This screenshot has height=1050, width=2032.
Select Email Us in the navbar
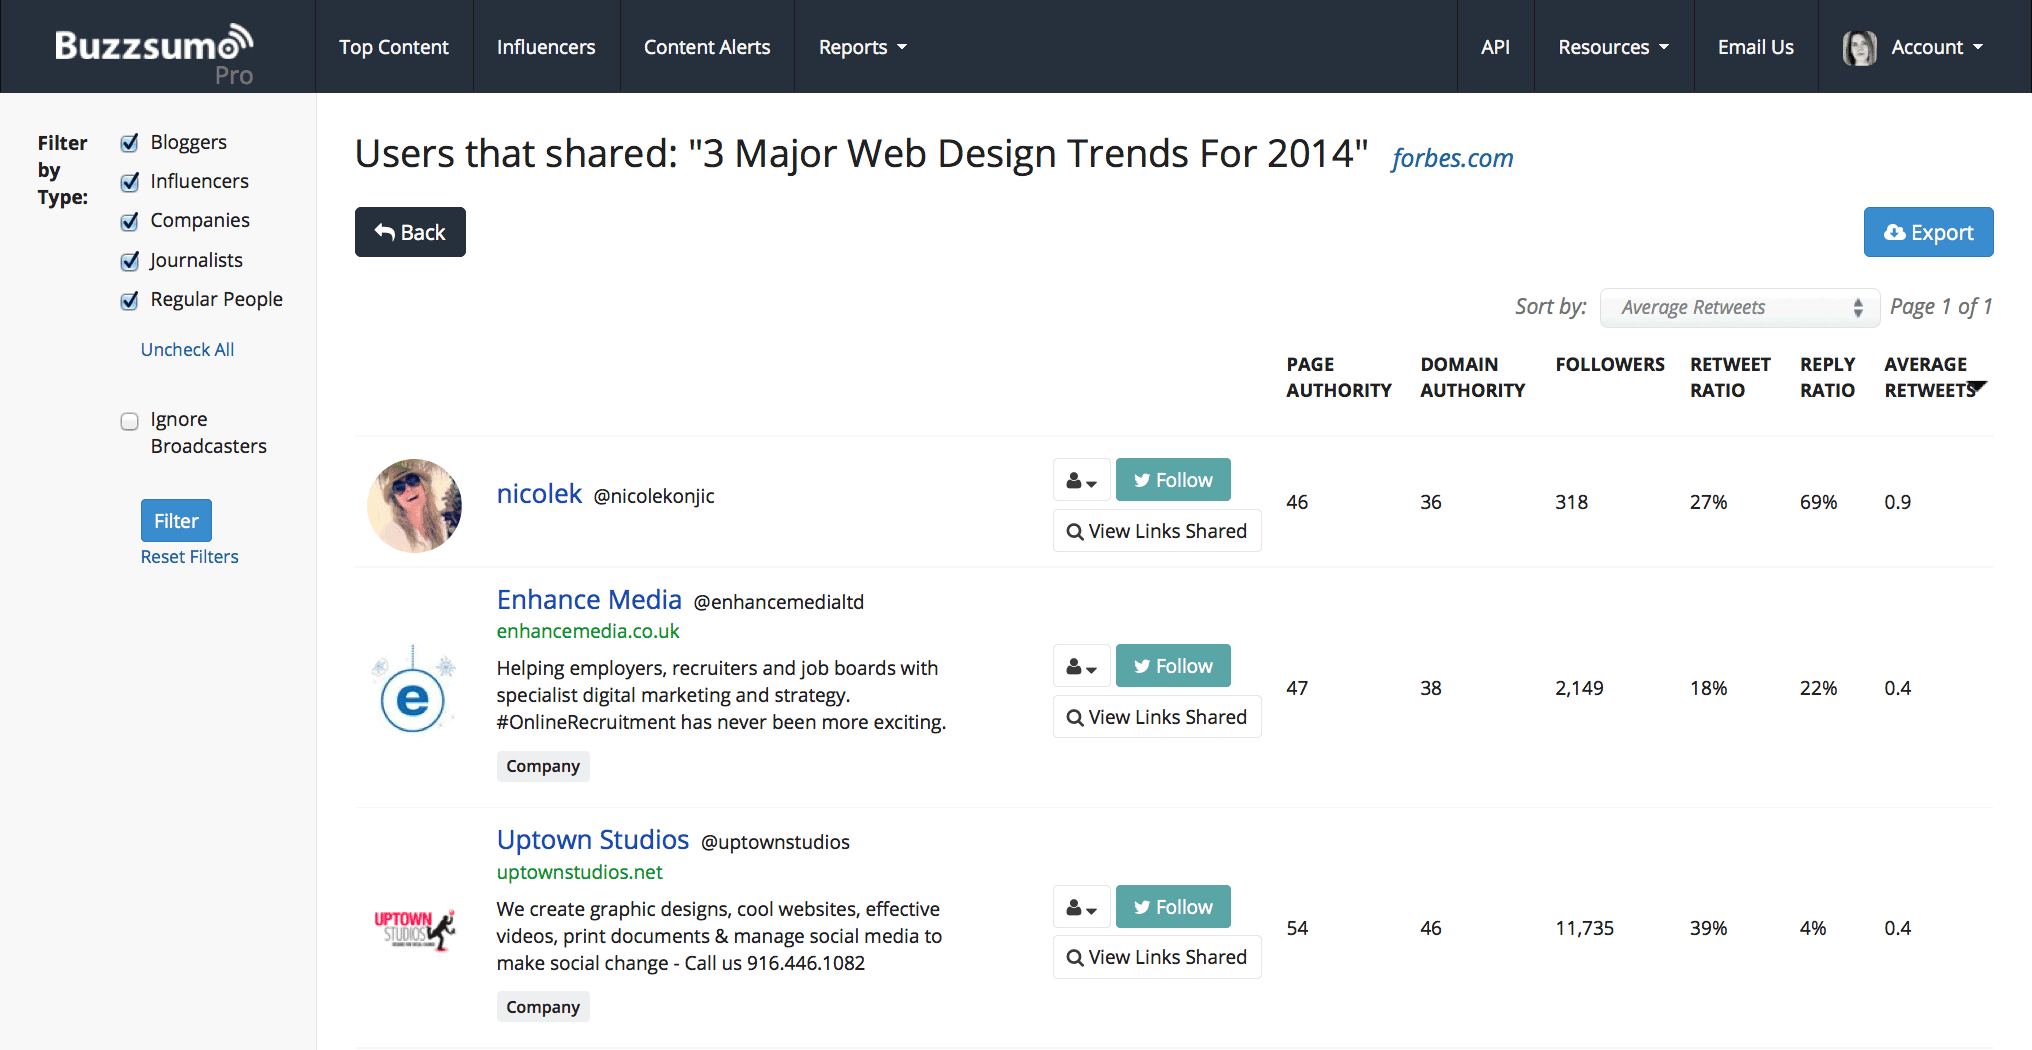(1755, 47)
